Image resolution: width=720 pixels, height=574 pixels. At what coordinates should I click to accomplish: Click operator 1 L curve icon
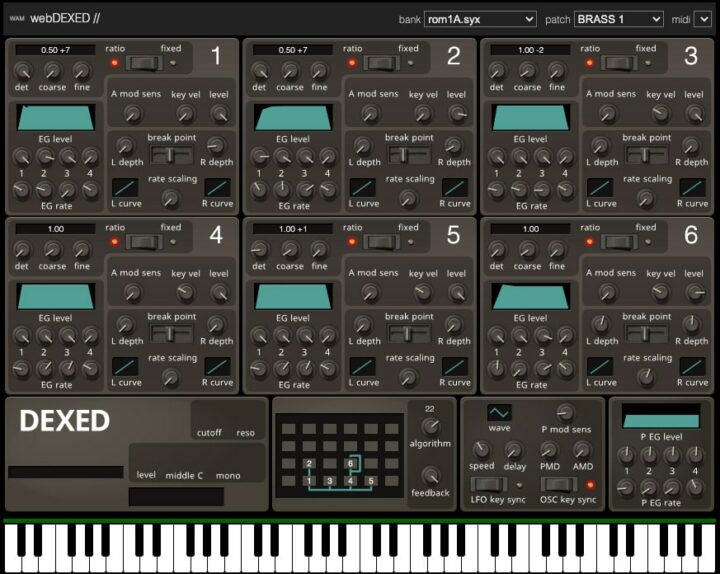[x=125, y=187]
